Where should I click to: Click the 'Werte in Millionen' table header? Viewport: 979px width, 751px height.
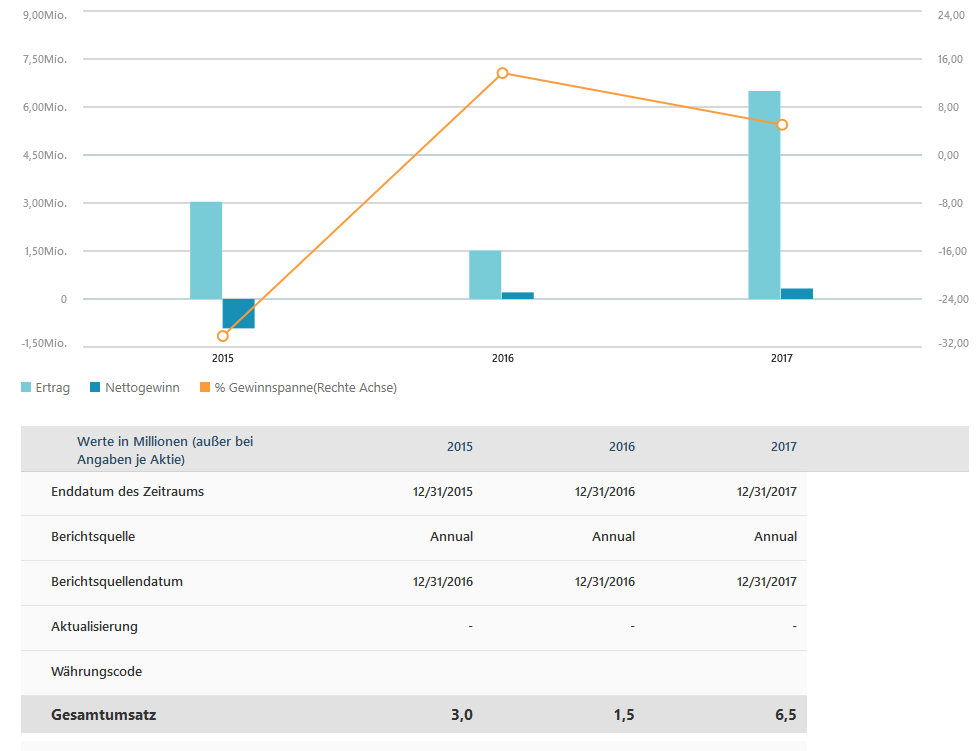165,450
